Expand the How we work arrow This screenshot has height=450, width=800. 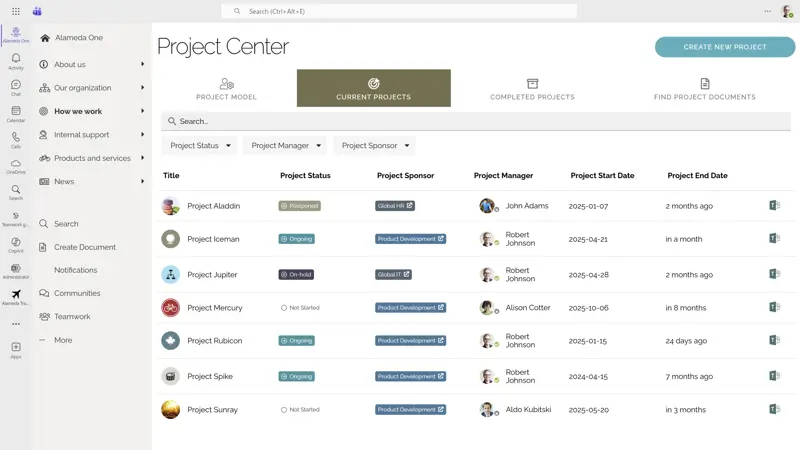(142, 111)
